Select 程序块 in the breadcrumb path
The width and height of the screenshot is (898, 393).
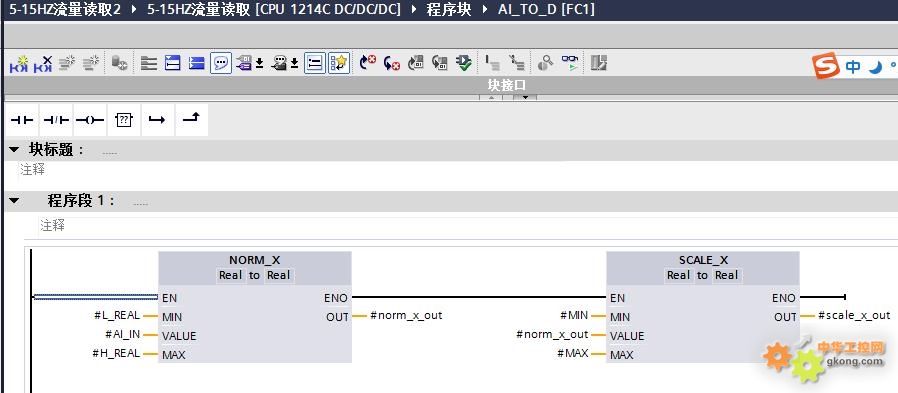click(x=448, y=10)
